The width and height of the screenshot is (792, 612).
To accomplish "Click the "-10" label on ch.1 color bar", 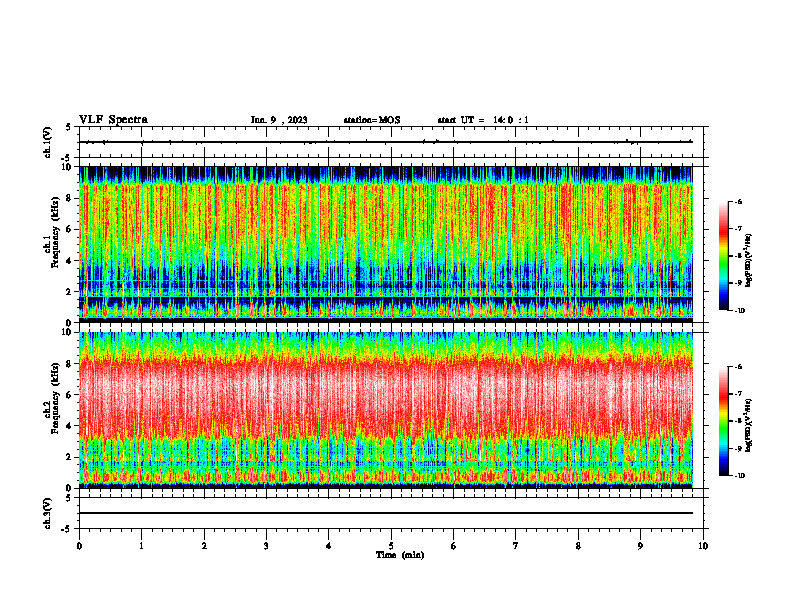I will [740, 311].
